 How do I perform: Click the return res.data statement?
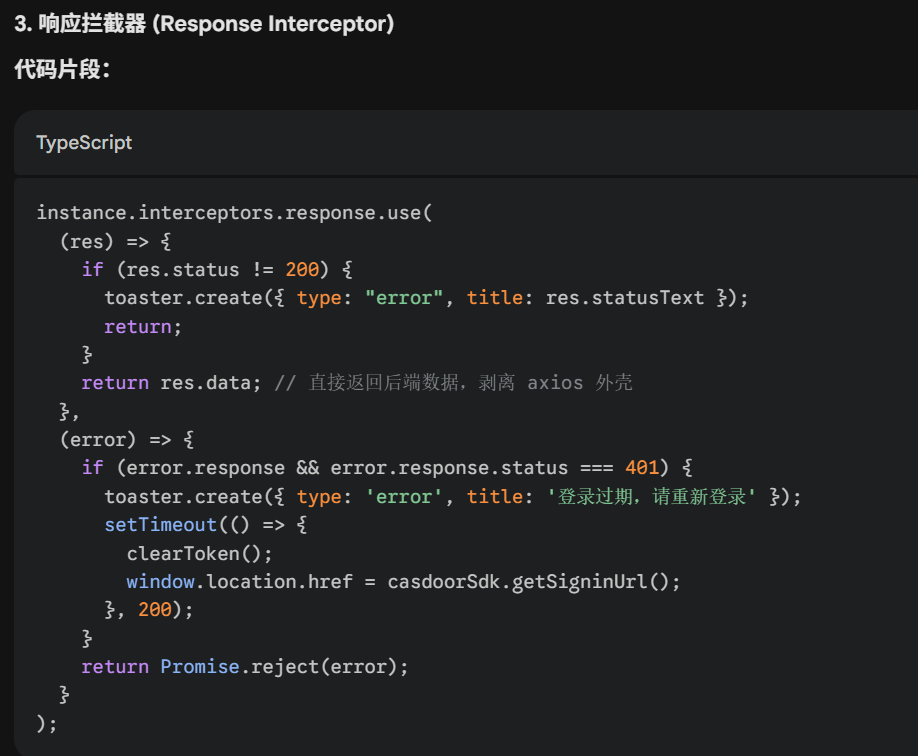click(x=170, y=383)
